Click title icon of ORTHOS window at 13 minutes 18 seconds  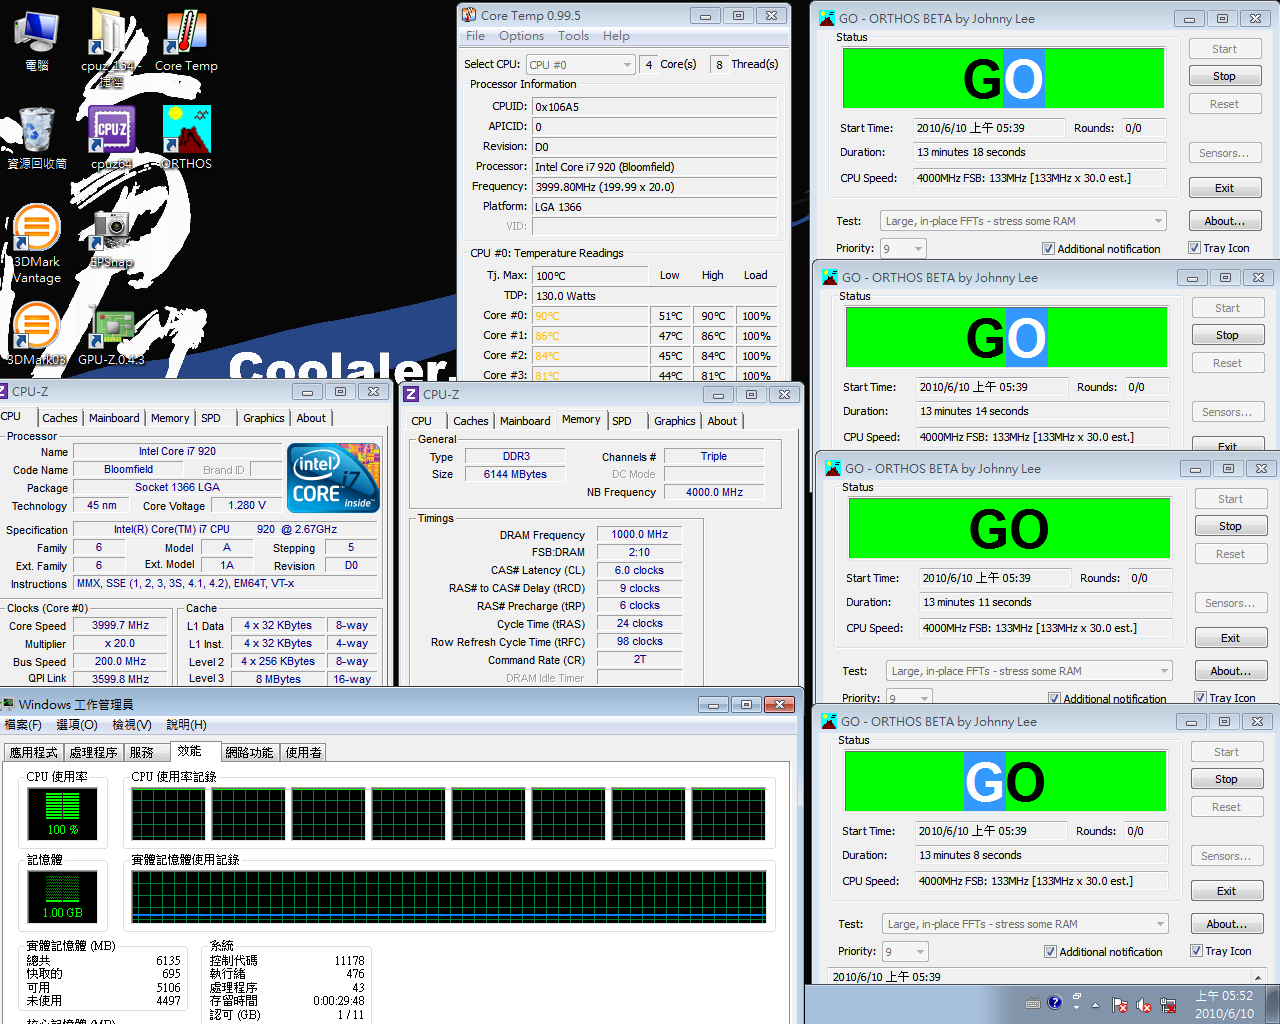(827, 18)
